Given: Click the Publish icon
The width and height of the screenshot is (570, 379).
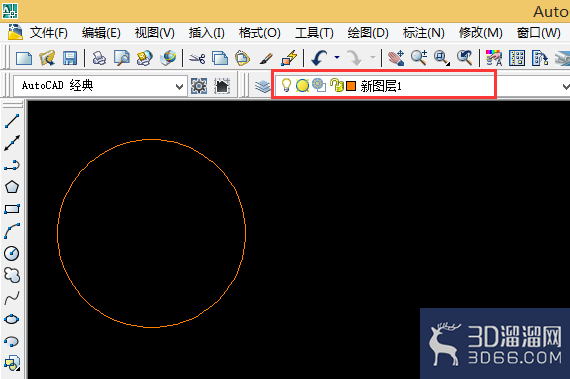Looking at the screenshot, I should (144, 58).
